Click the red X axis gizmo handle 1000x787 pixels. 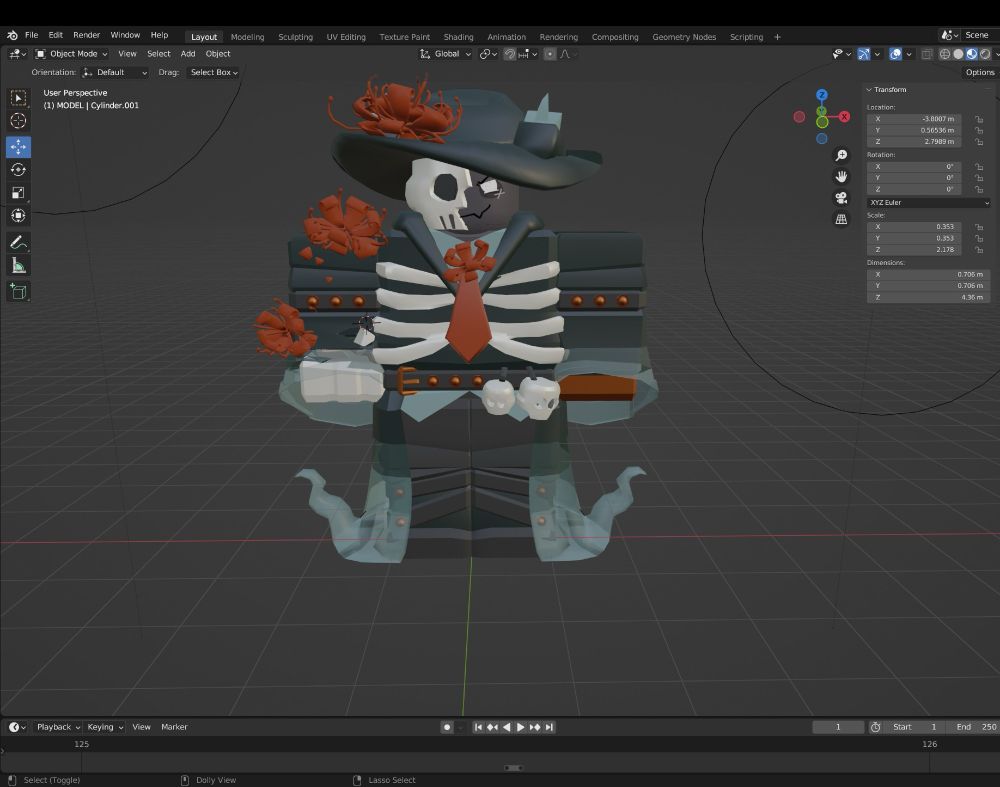tap(844, 117)
